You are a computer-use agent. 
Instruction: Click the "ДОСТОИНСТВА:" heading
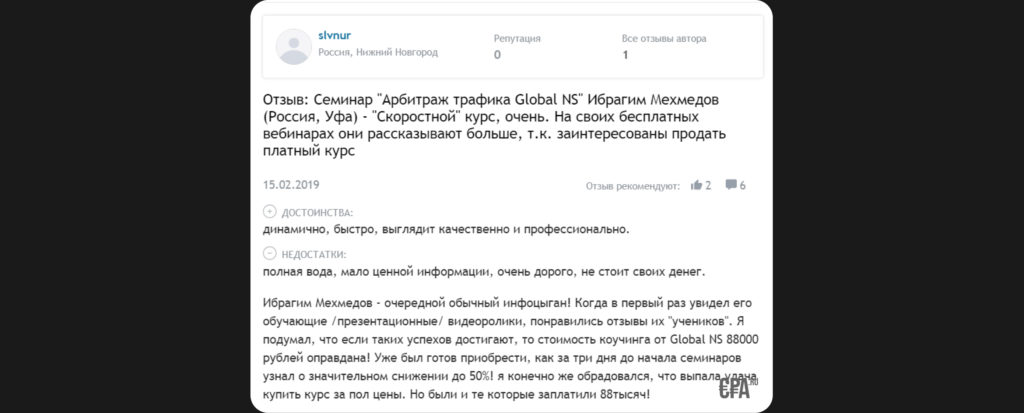[317, 212]
